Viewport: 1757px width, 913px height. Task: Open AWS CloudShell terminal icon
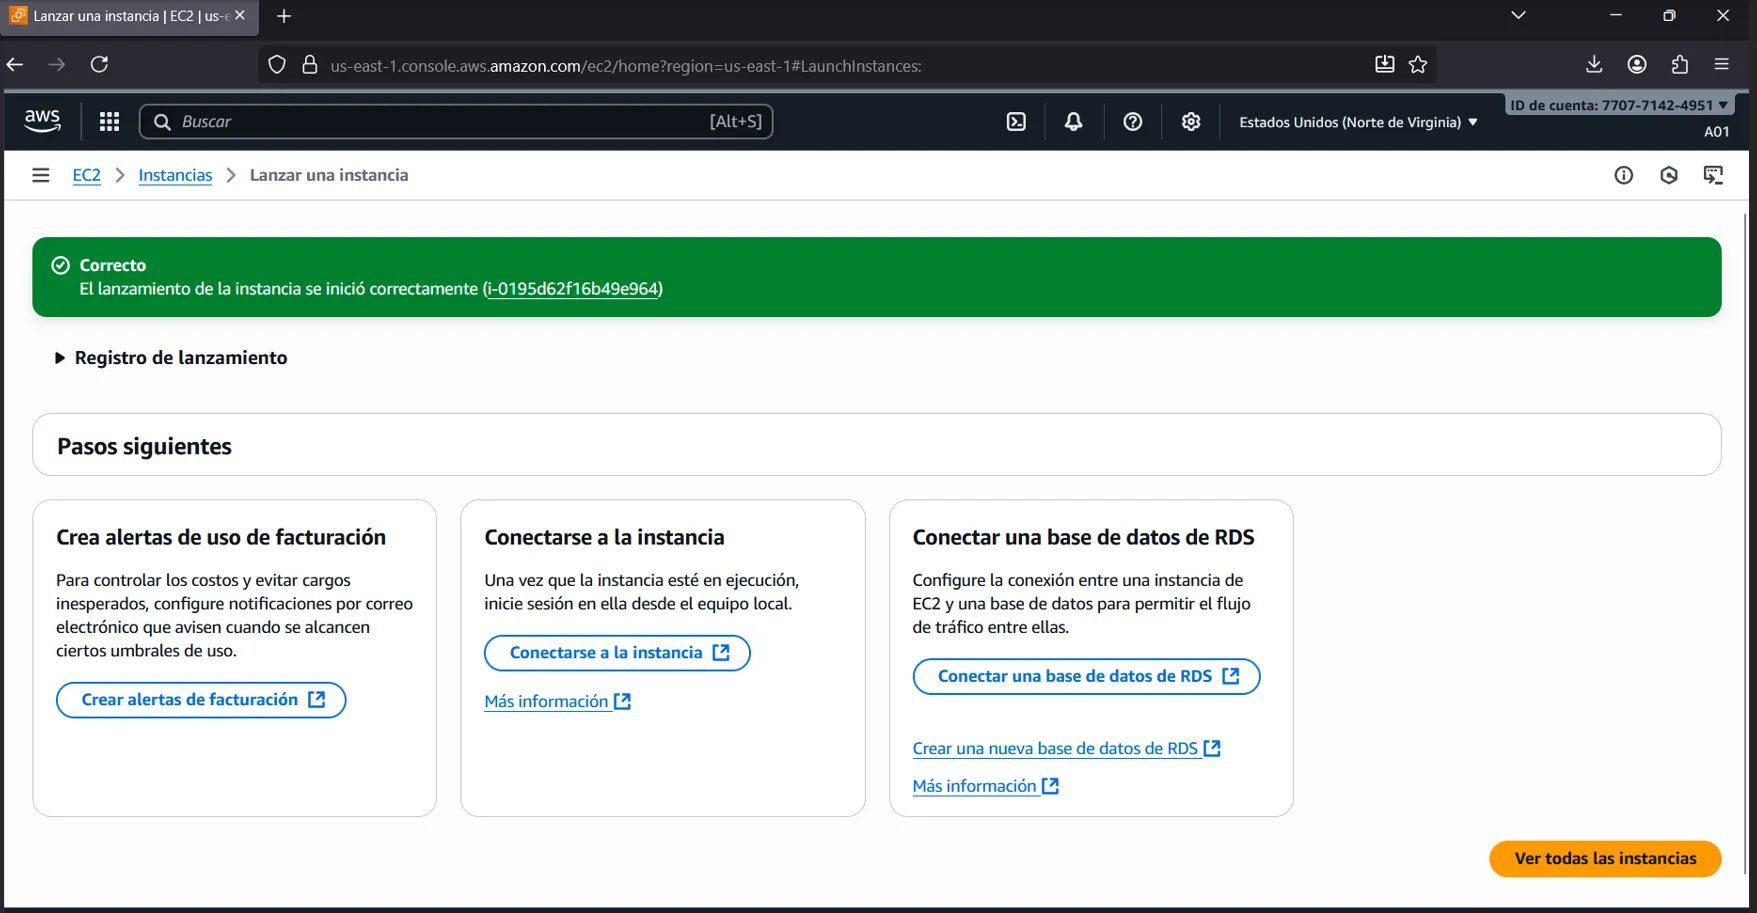tap(1016, 122)
